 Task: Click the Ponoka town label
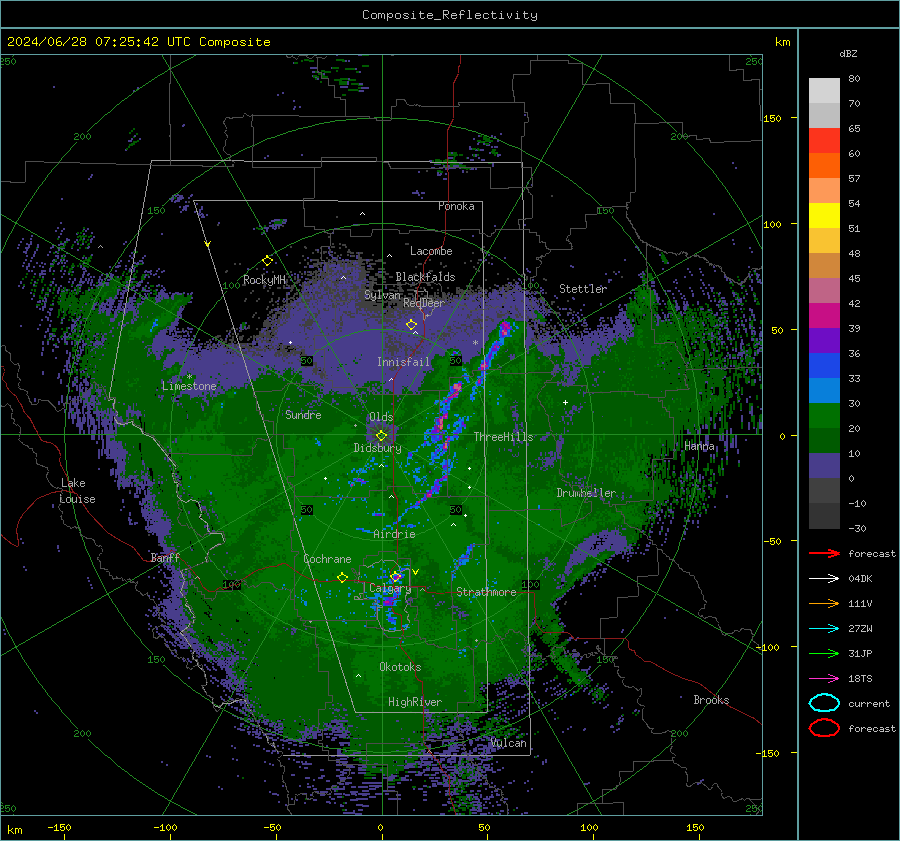(456, 206)
